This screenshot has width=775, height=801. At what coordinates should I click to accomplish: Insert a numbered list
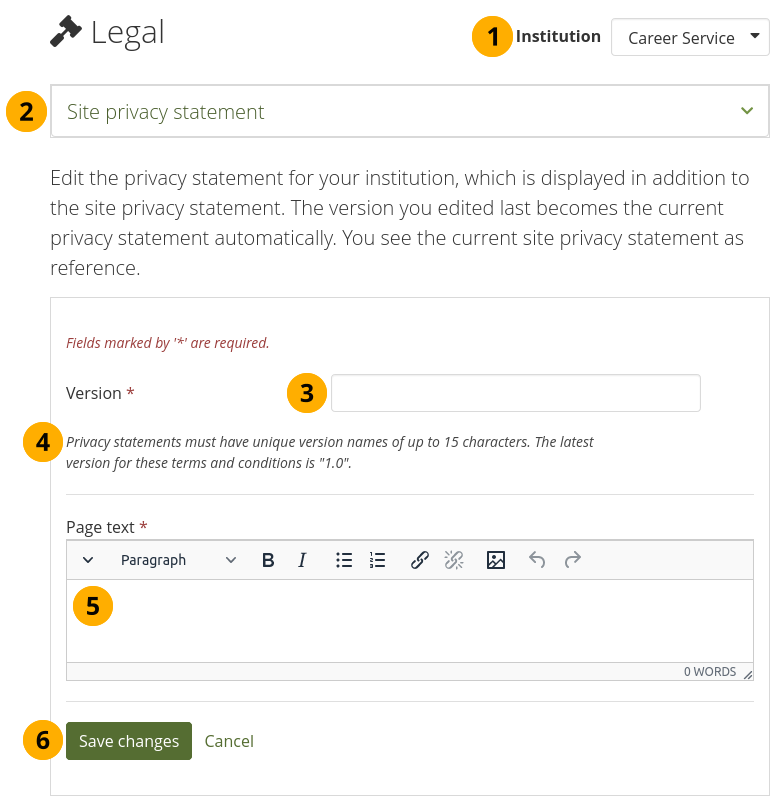pos(377,560)
